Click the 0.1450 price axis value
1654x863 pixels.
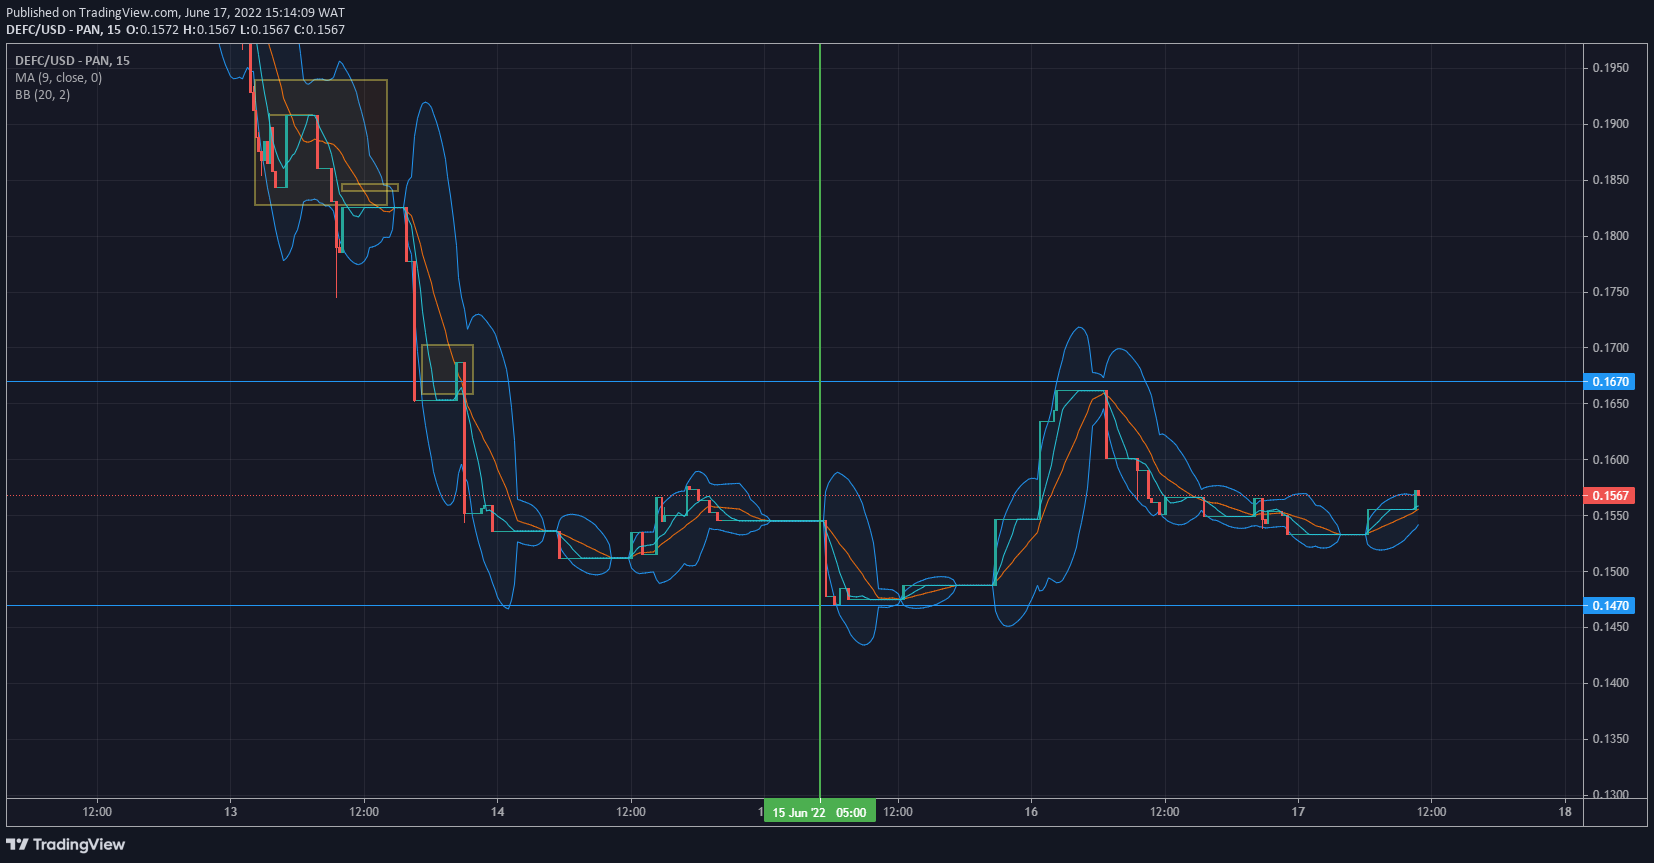click(x=1611, y=627)
